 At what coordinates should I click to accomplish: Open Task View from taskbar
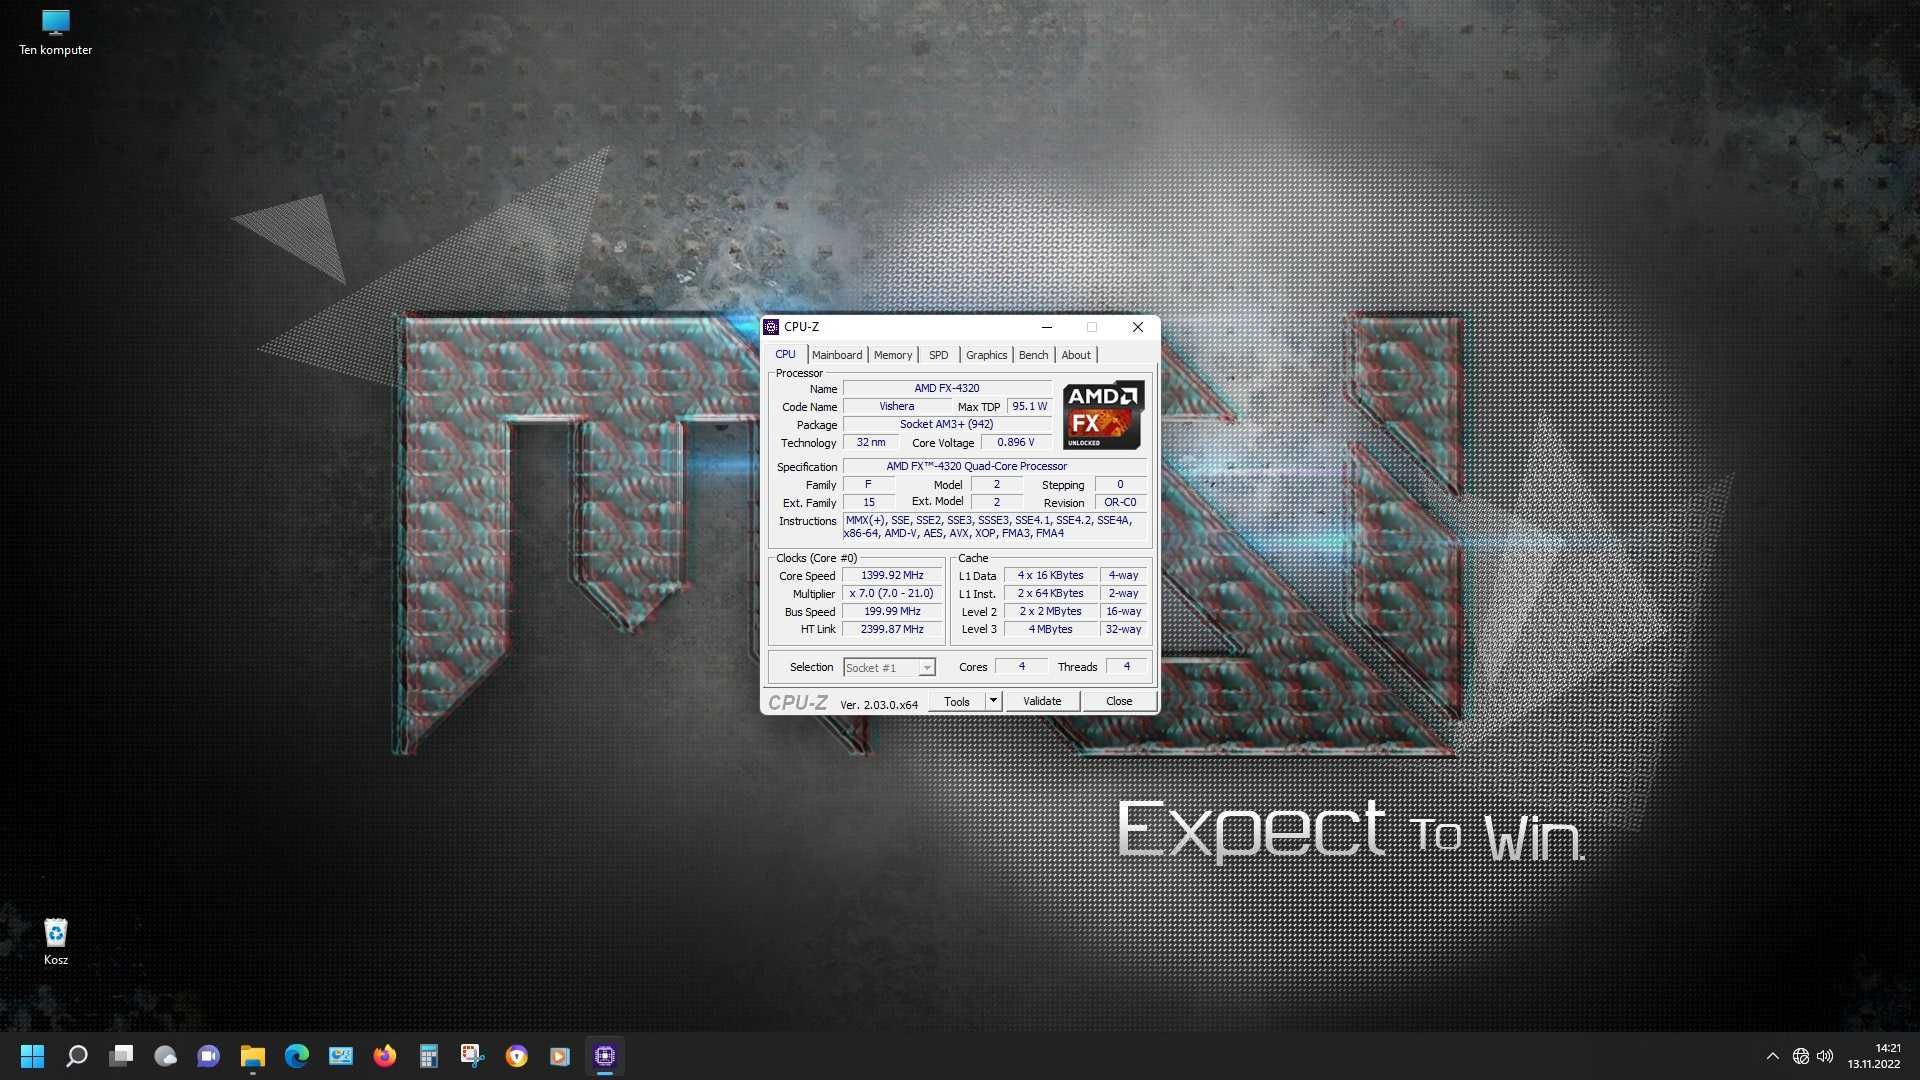coord(121,1056)
